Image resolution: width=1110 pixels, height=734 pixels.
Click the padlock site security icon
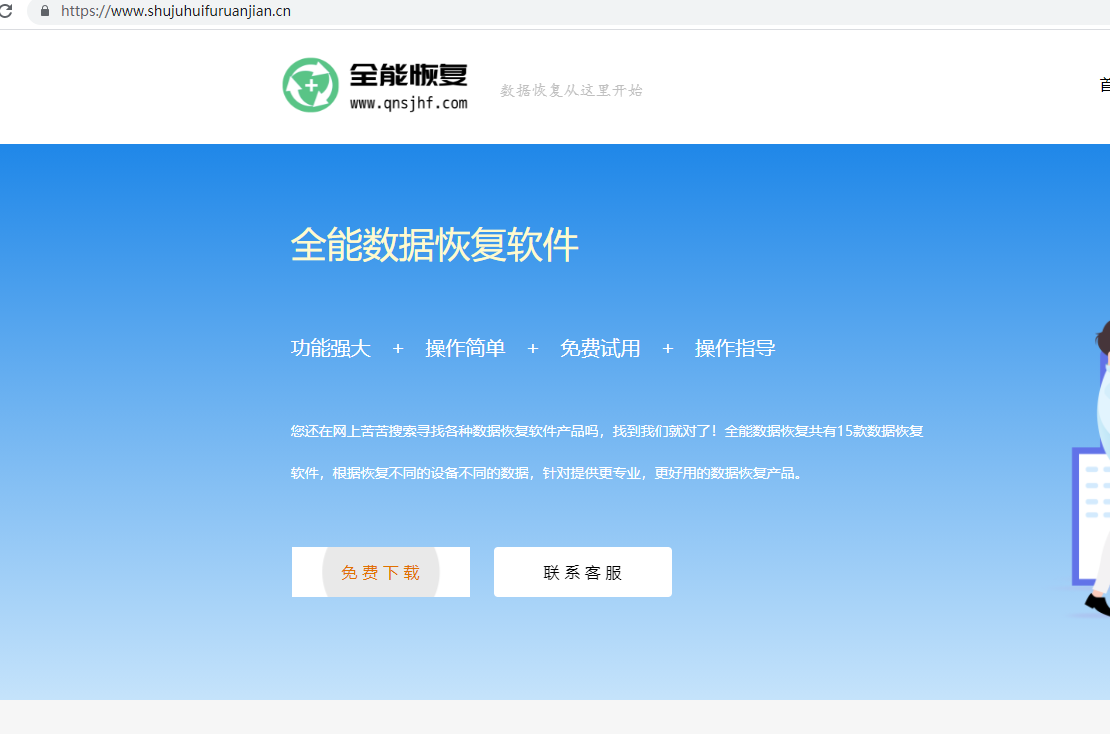coord(44,11)
